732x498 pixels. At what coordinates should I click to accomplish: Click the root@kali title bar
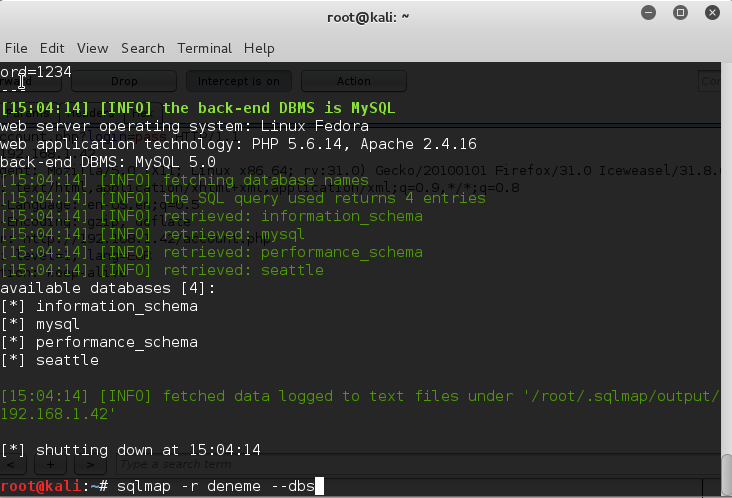366,17
